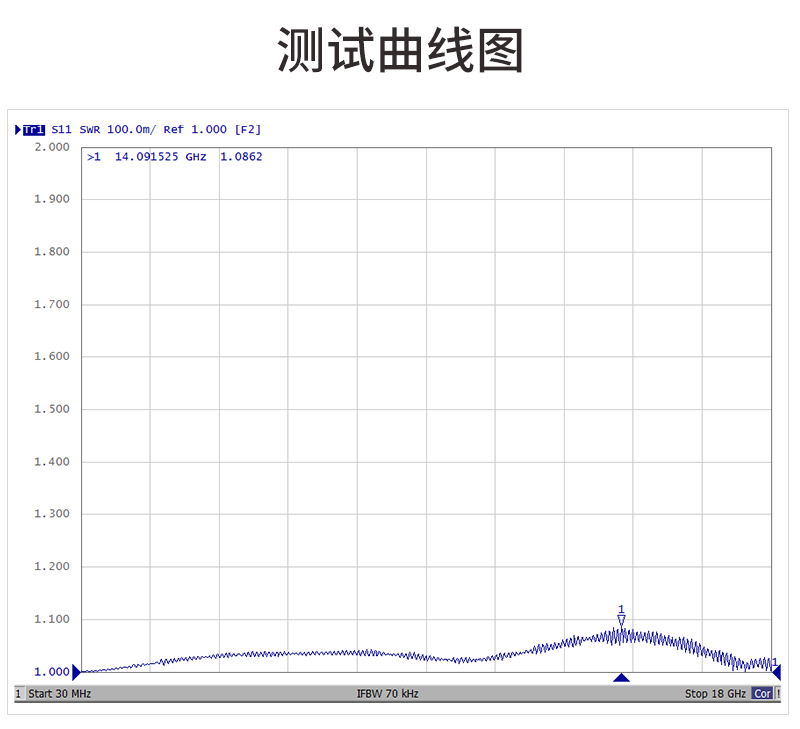Click the channel 1 number in the status bar

18,693
